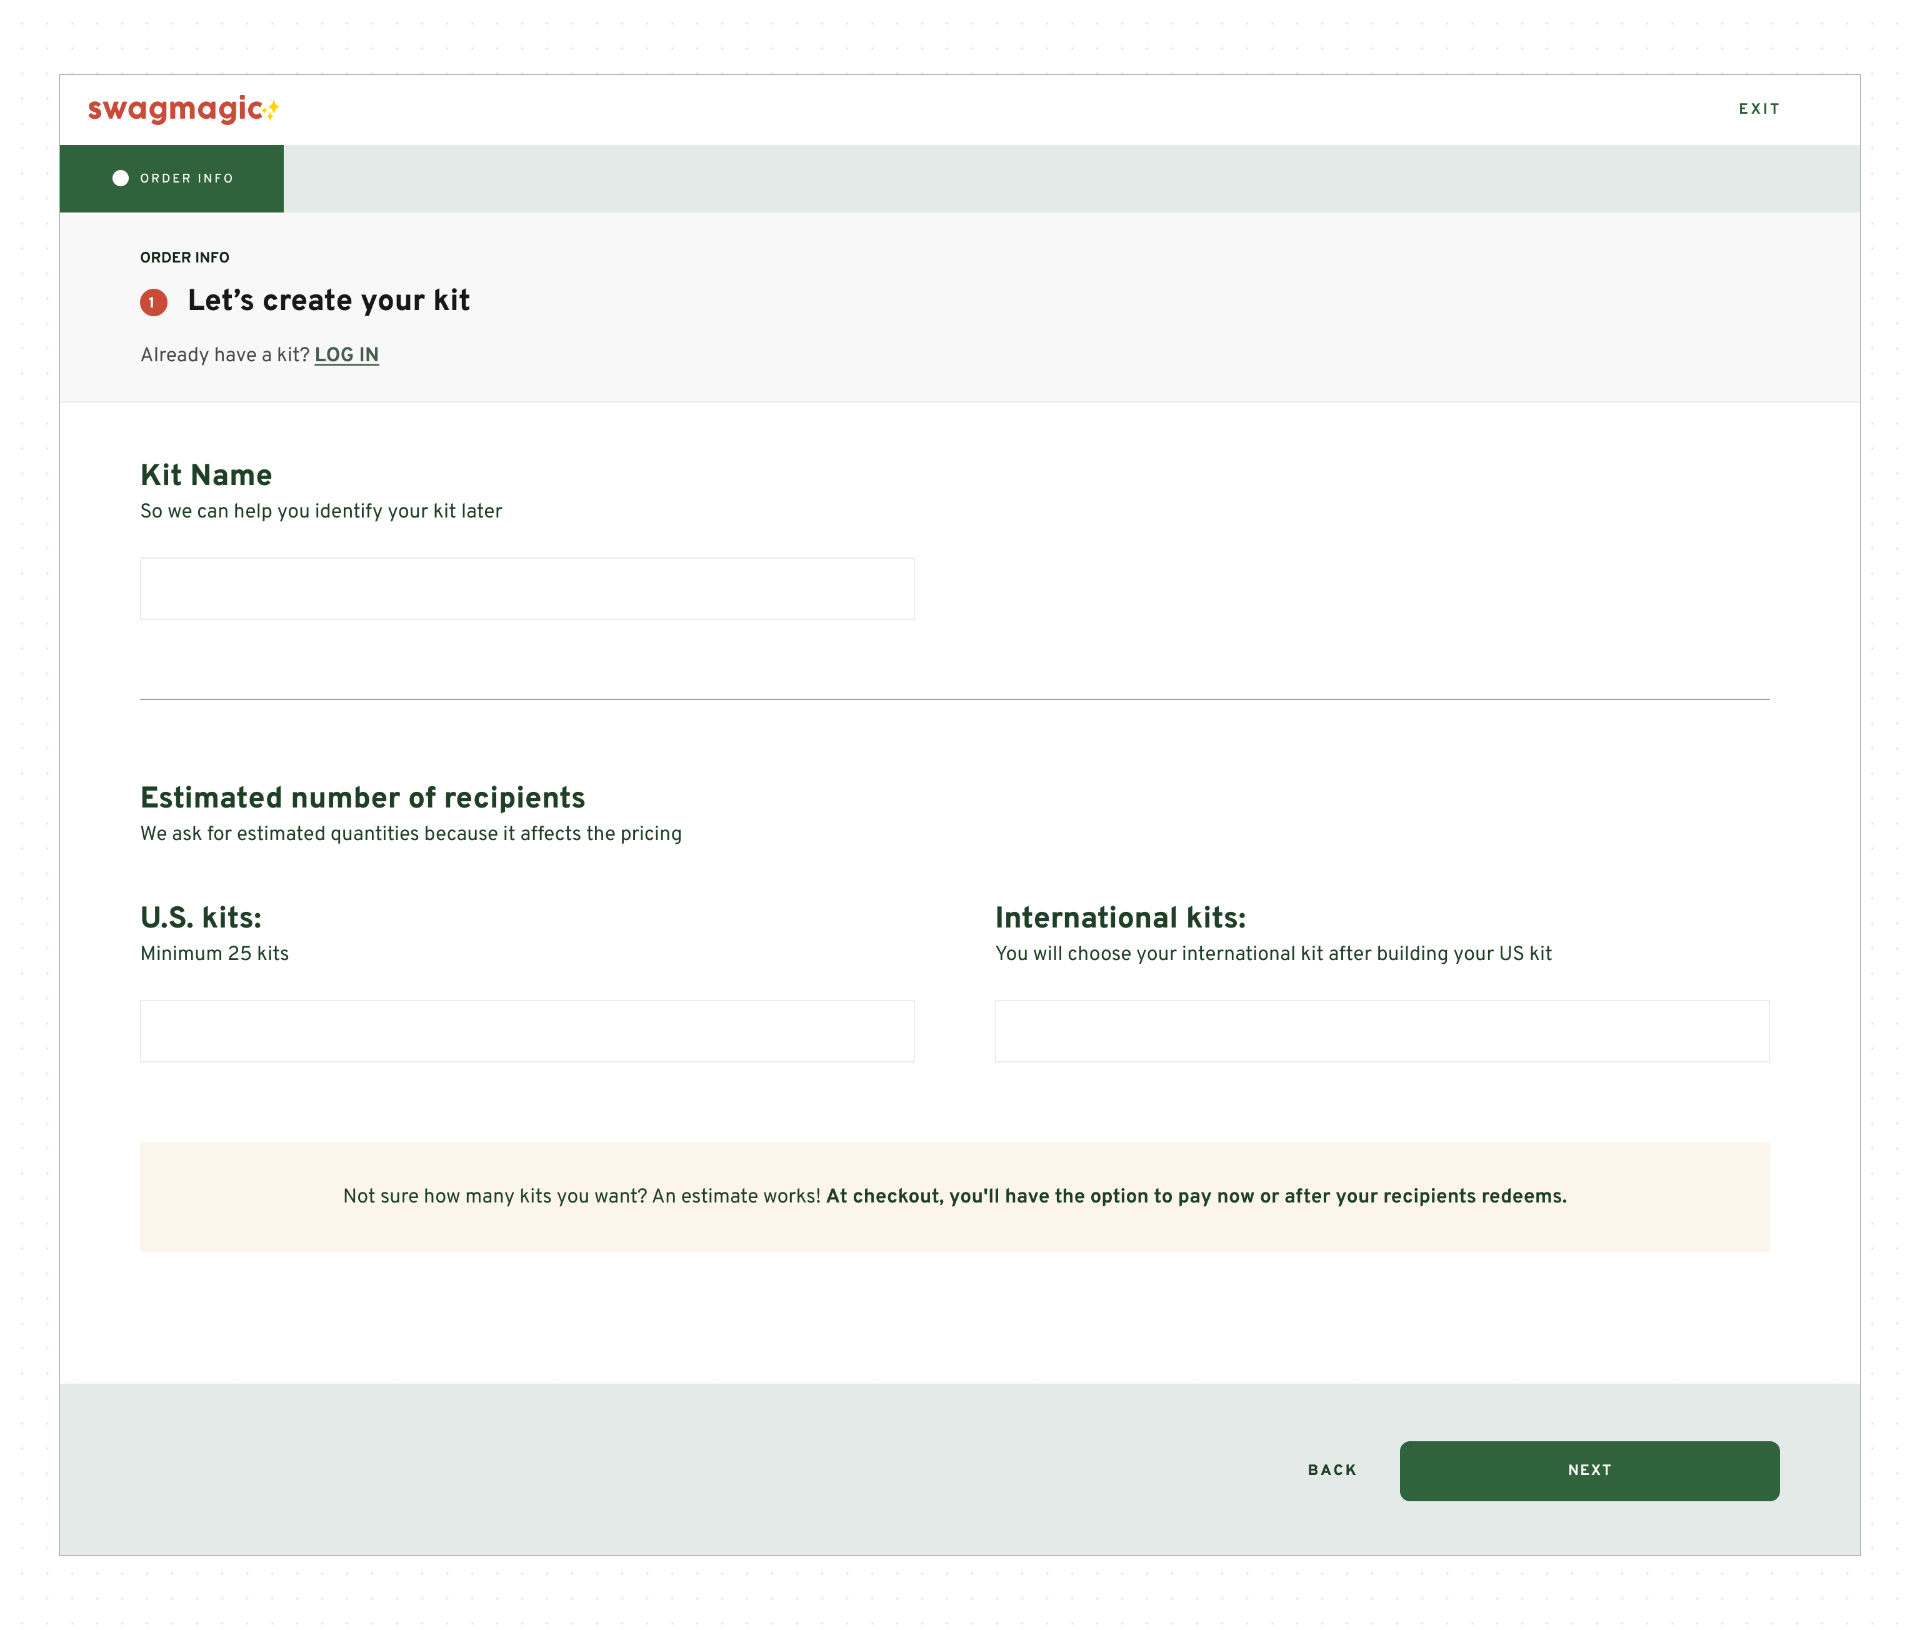Click the small ORDER INFO label above the heading
Image resolution: width=1920 pixels, height=1630 pixels.
tap(185, 258)
